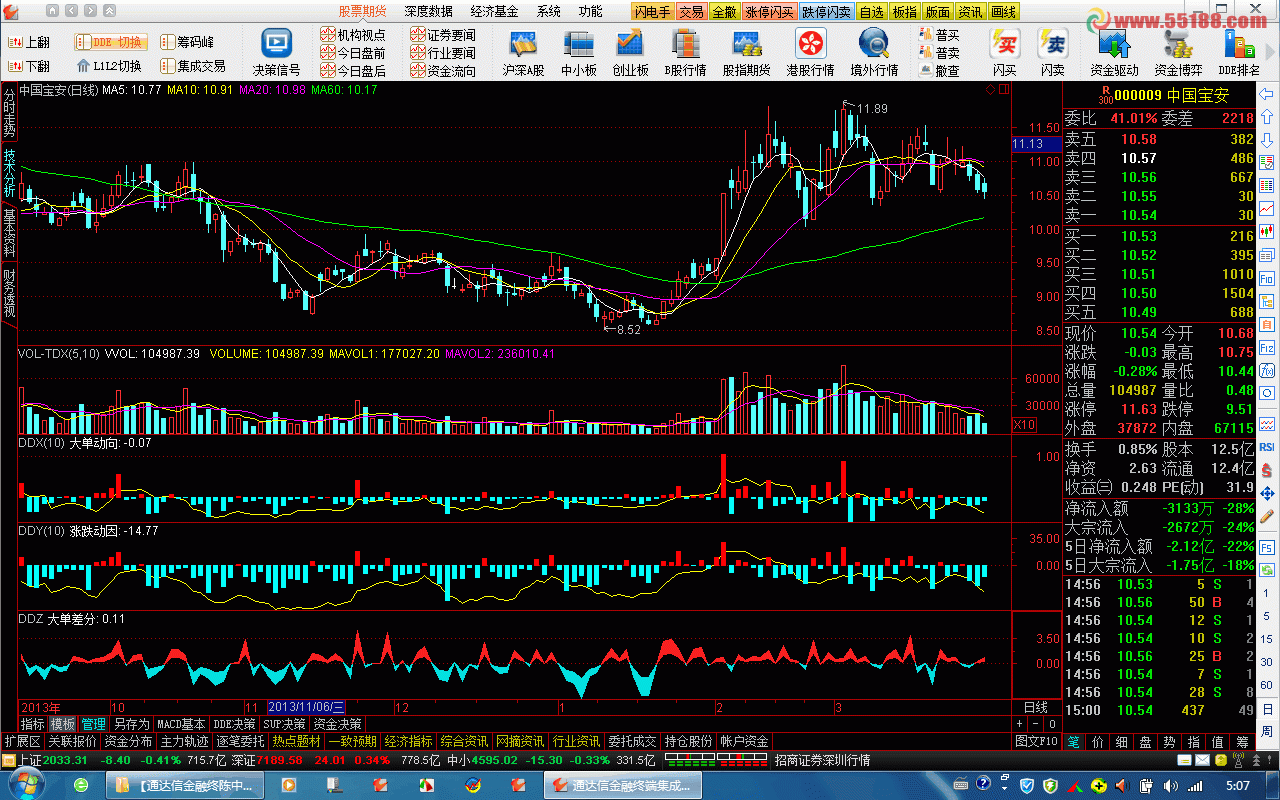
Task: Open the DDE排名 ranking icon
Action: 1240,43
